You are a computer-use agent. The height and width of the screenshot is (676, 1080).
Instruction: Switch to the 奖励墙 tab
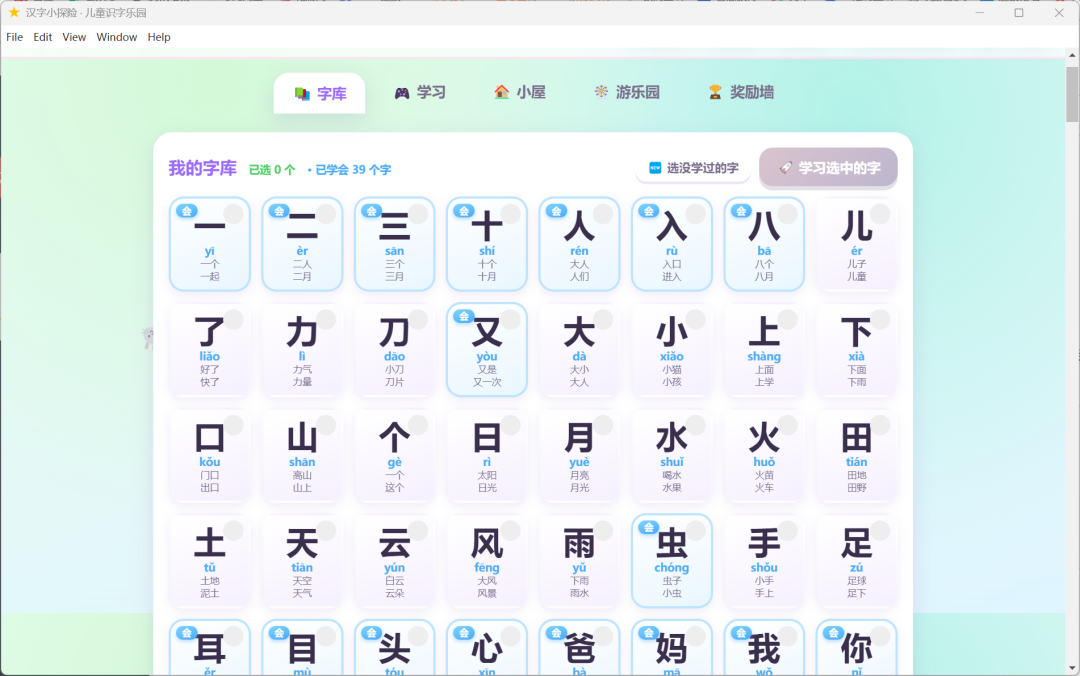pyautogui.click(x=741, y=92)
